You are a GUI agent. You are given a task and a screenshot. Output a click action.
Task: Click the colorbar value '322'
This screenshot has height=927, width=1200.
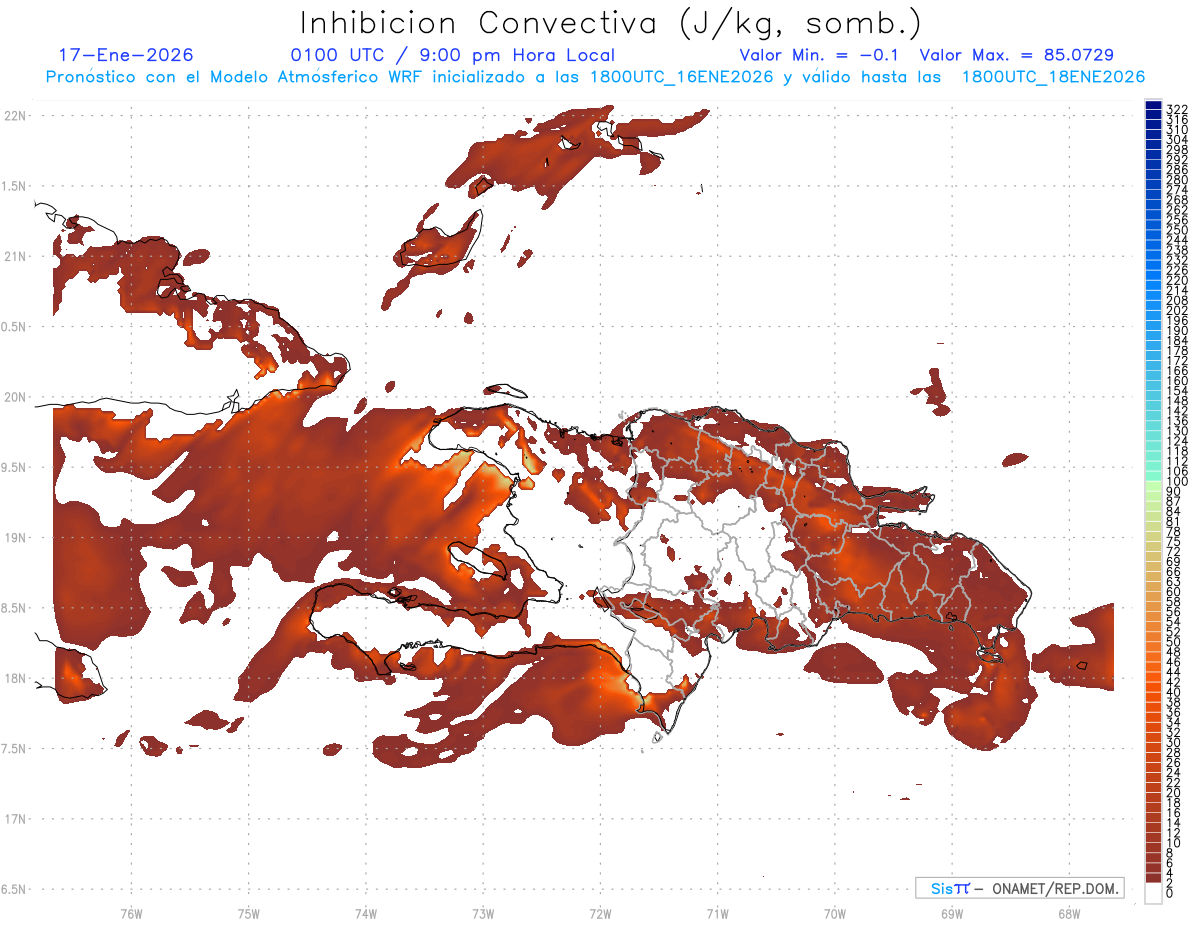tap(1177, 109)
